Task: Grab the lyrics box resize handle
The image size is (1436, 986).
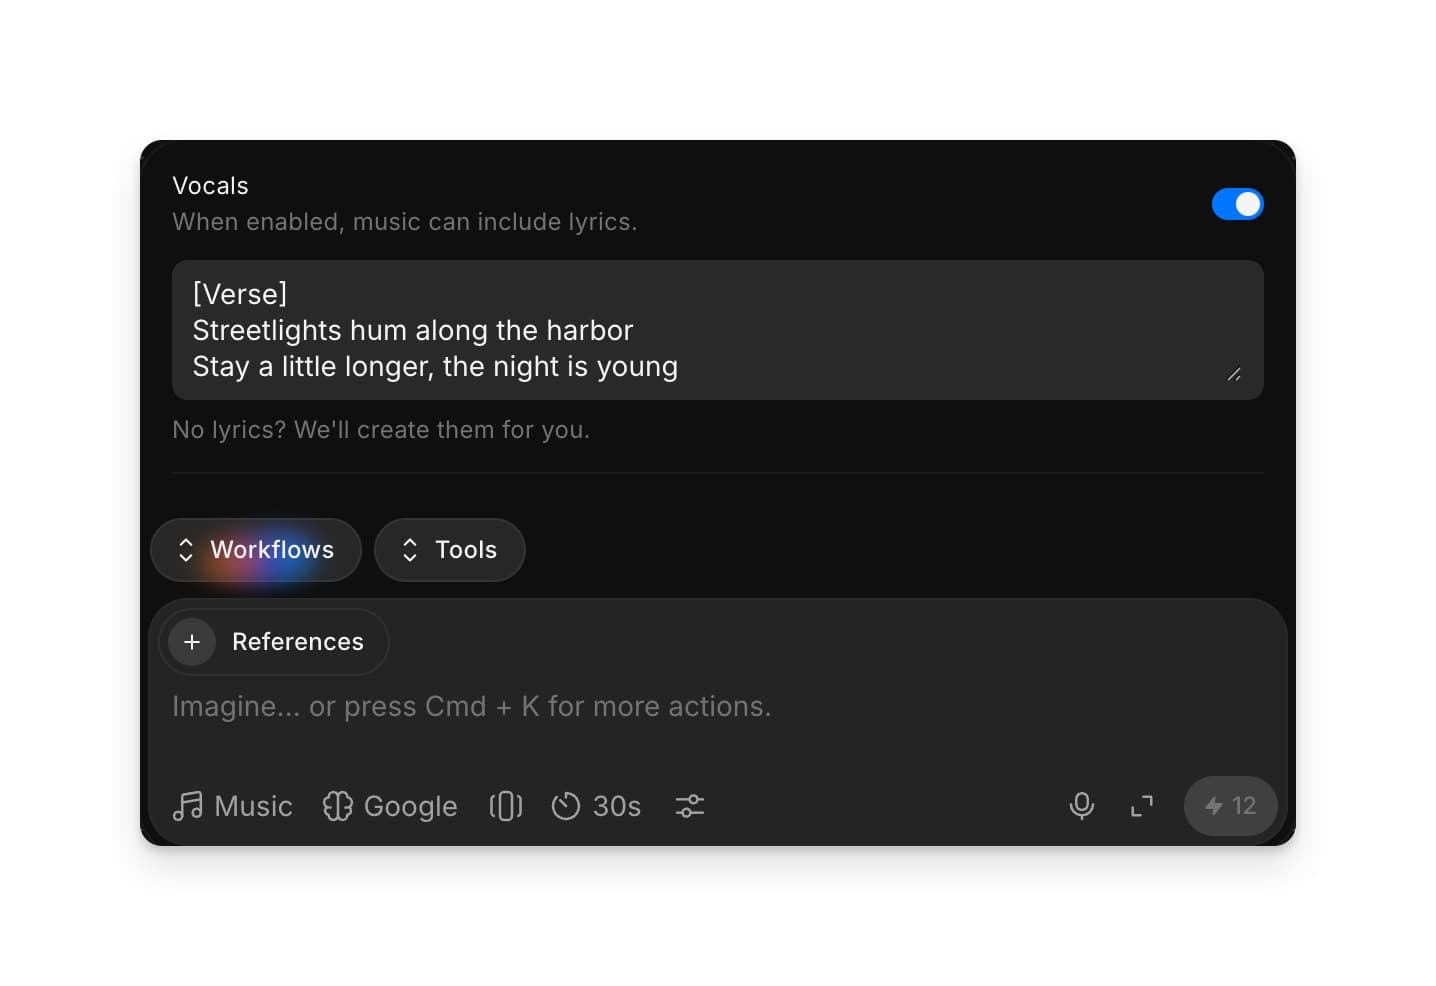Action: click(x=1234, y=374)
